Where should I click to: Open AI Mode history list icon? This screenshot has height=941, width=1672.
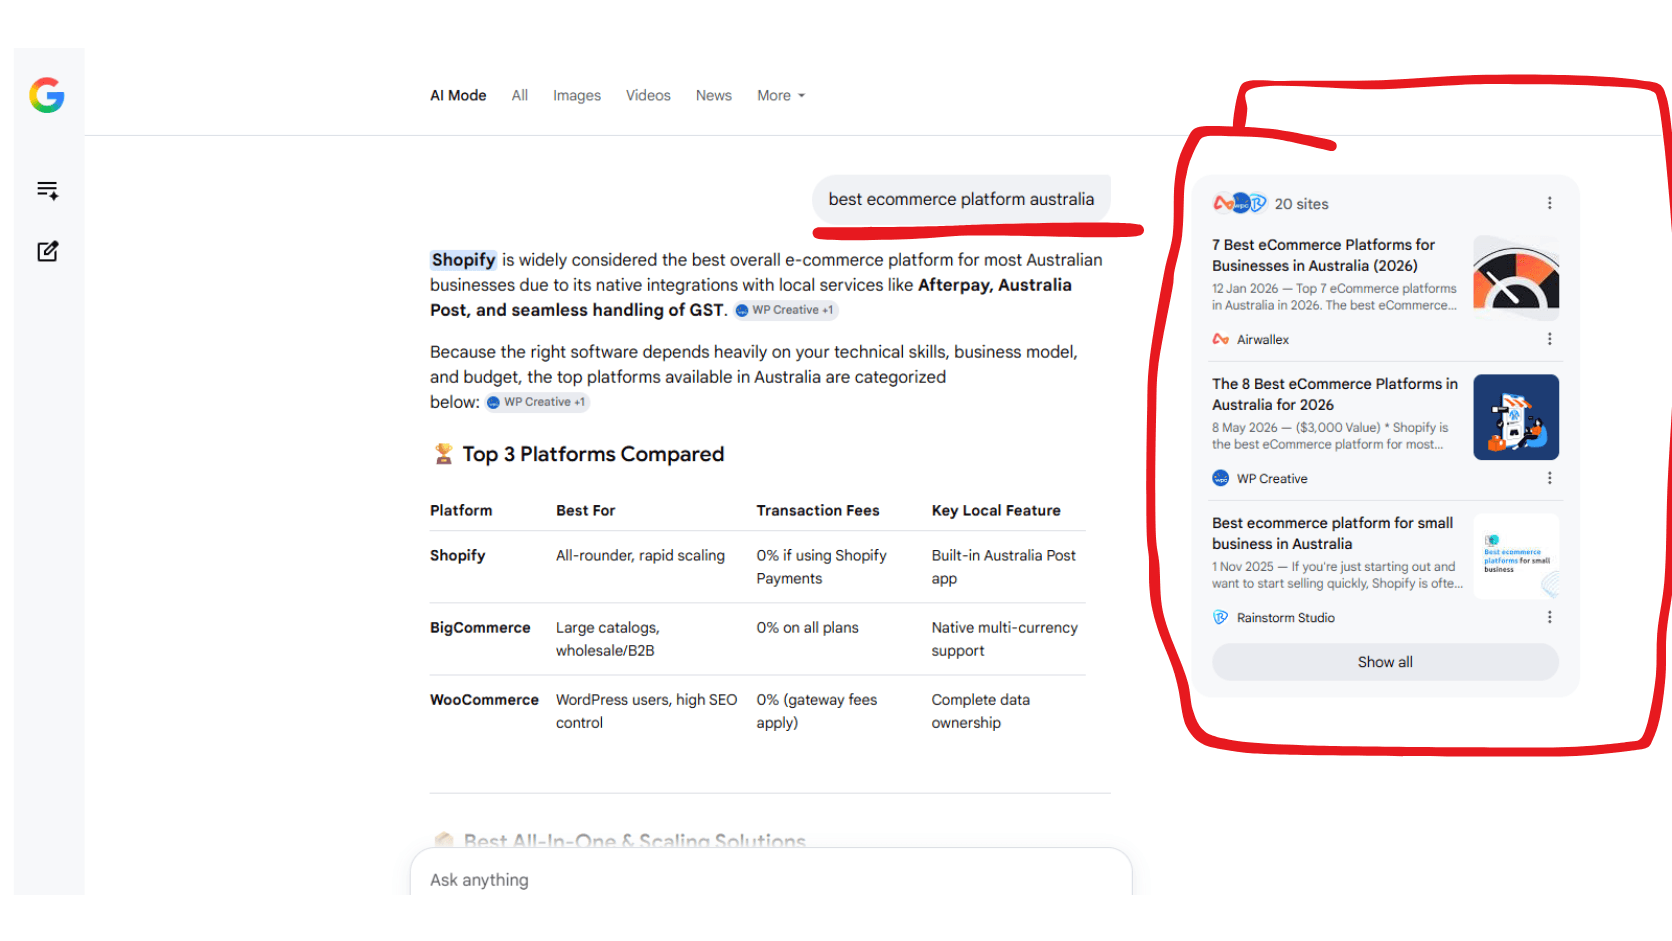tap(47, 190)
